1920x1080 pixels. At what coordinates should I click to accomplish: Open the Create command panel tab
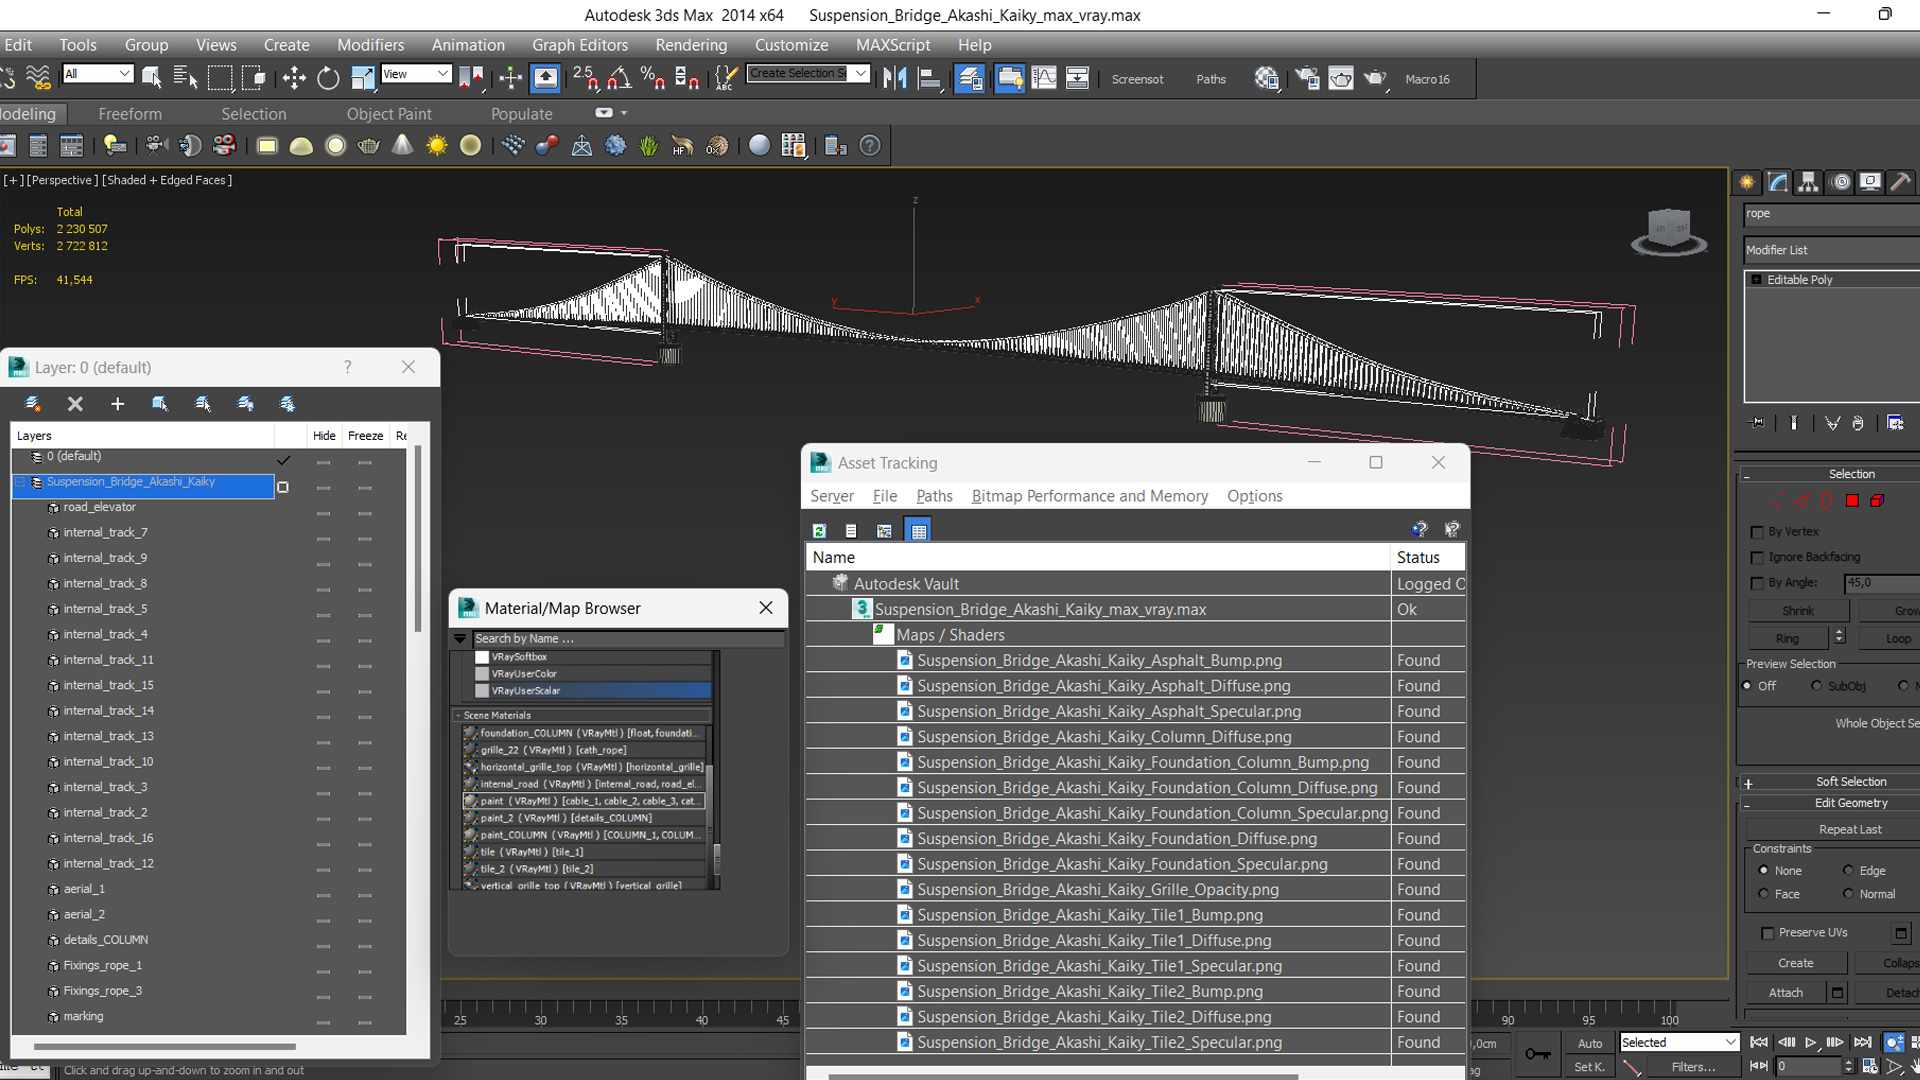click(x=1747, y=182)
